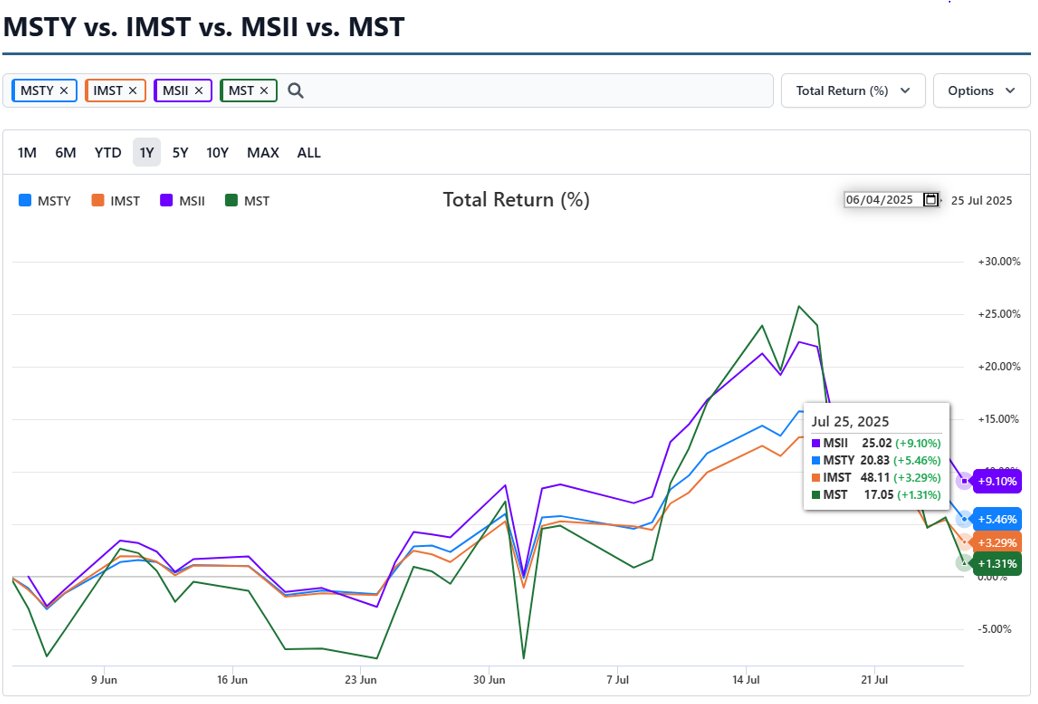Click the blue MSTY legend swatch
This screenshot has height=704, width=1038.
coord(25,200)
